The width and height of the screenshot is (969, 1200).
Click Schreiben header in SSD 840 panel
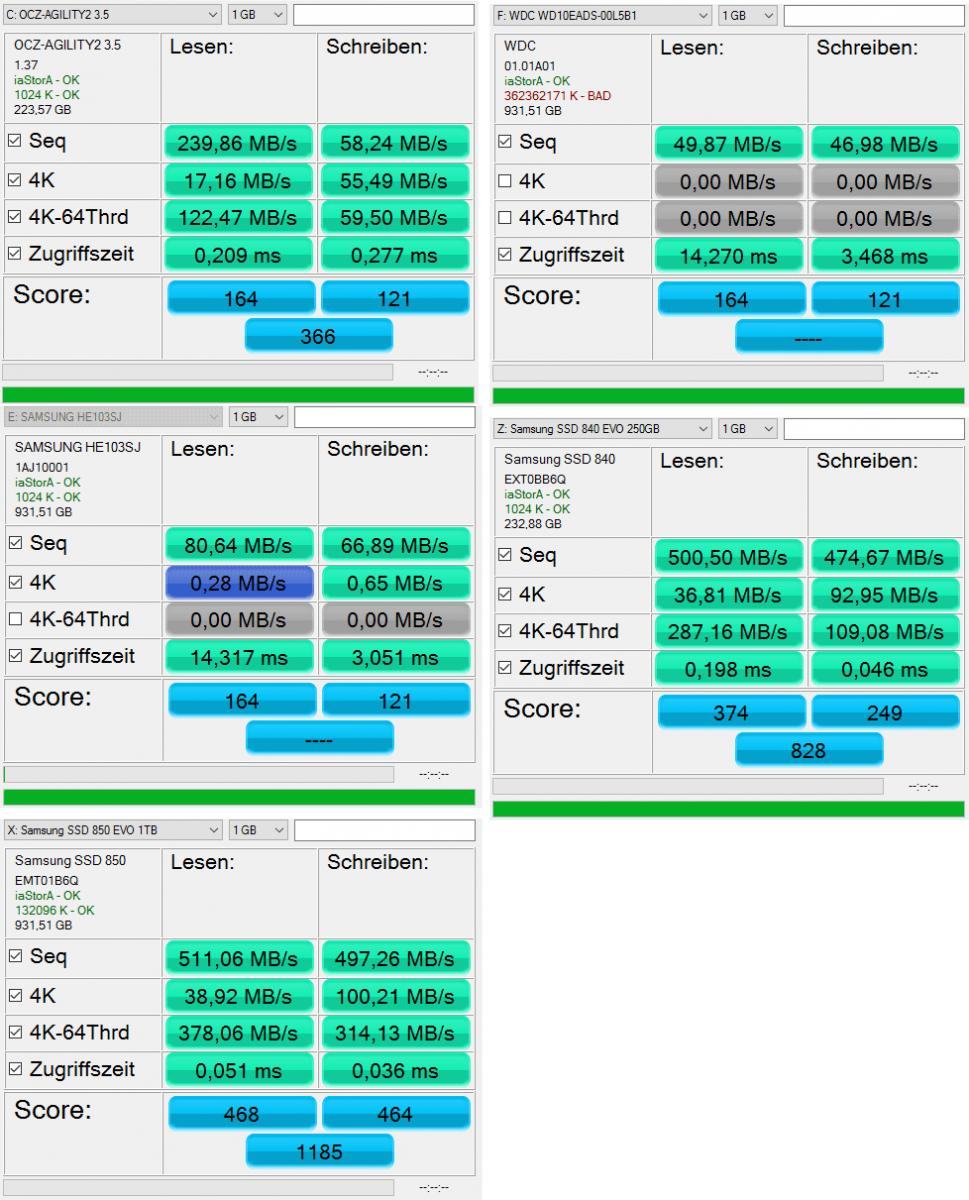click(867, 462)
